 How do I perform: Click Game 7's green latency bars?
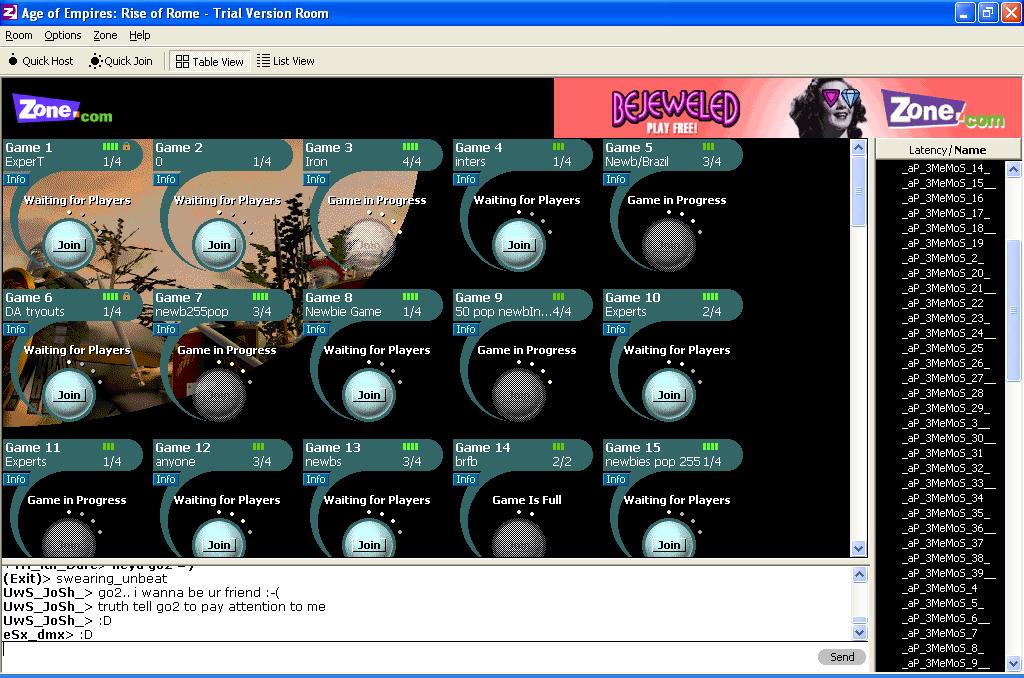261,297
